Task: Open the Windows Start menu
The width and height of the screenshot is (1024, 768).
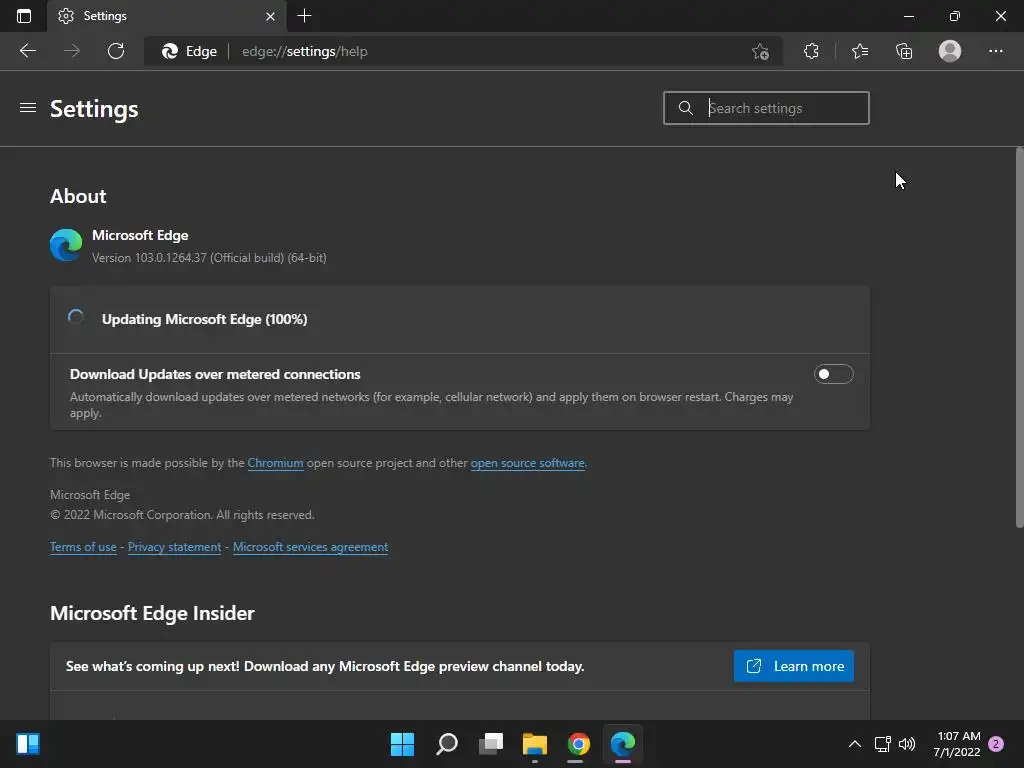Action: click(402, 744)
